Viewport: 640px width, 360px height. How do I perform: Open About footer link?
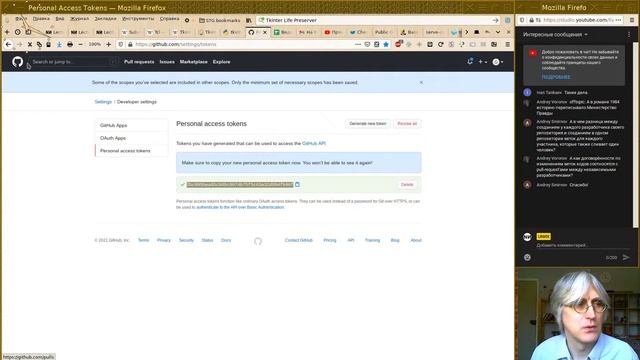pos(416,240)
